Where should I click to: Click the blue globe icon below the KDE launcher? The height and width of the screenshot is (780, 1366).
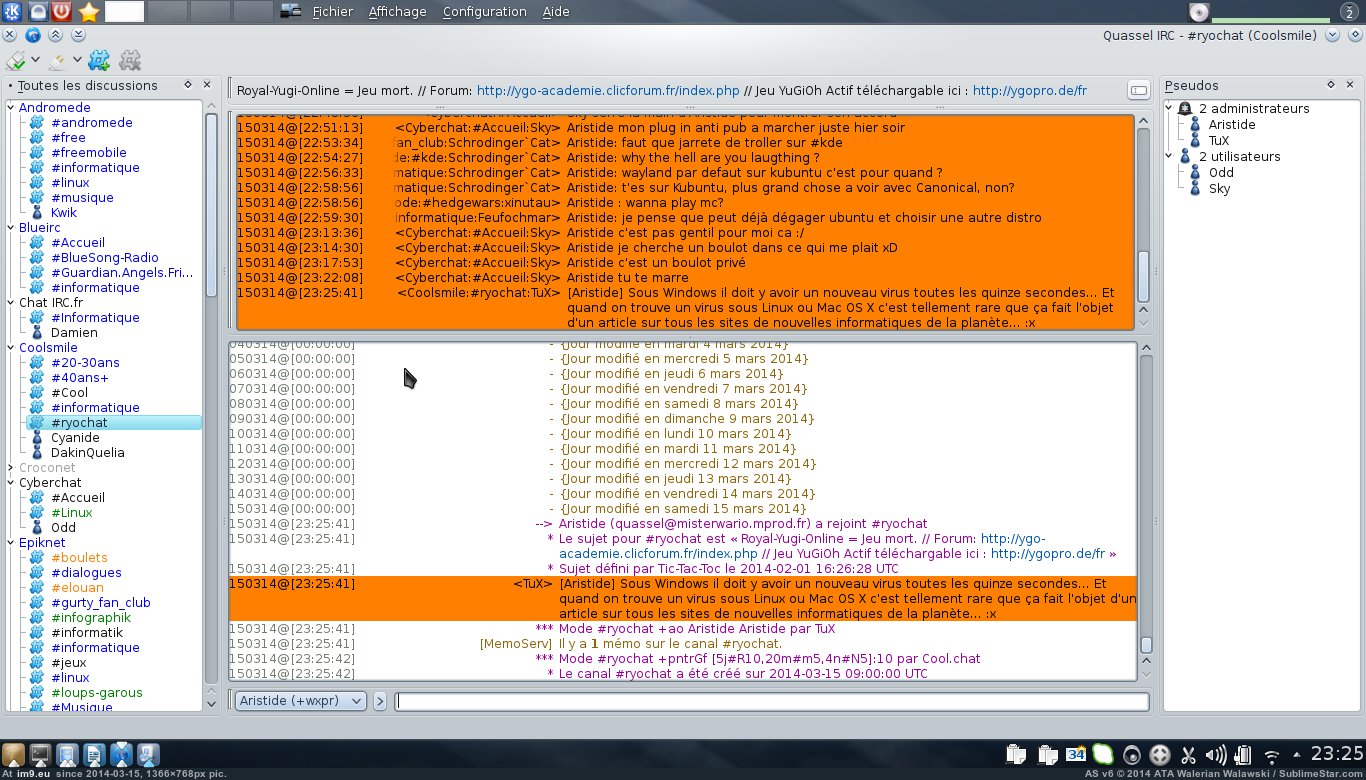point(32,35)
